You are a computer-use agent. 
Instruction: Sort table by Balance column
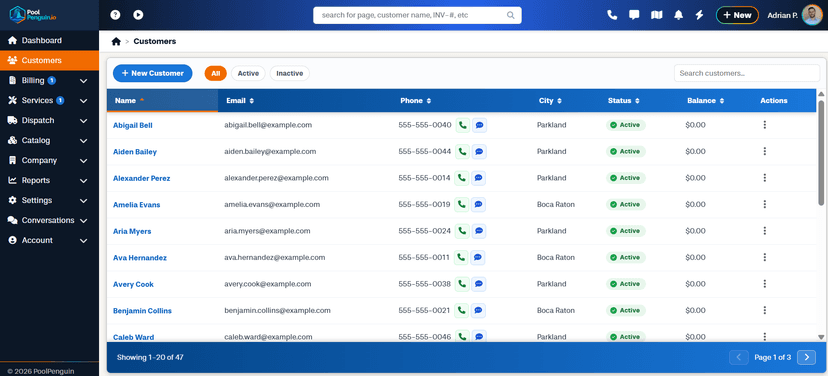click(705, 100)
